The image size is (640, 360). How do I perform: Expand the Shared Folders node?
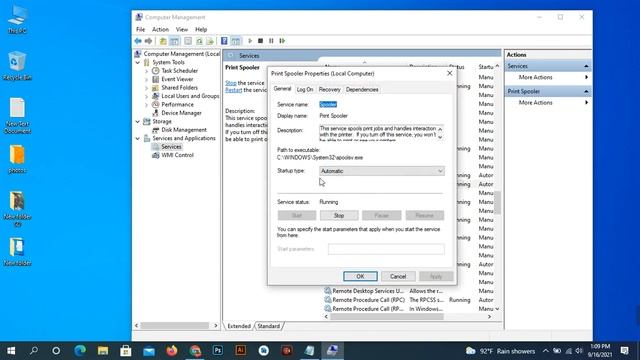click(x=147, y=88)
